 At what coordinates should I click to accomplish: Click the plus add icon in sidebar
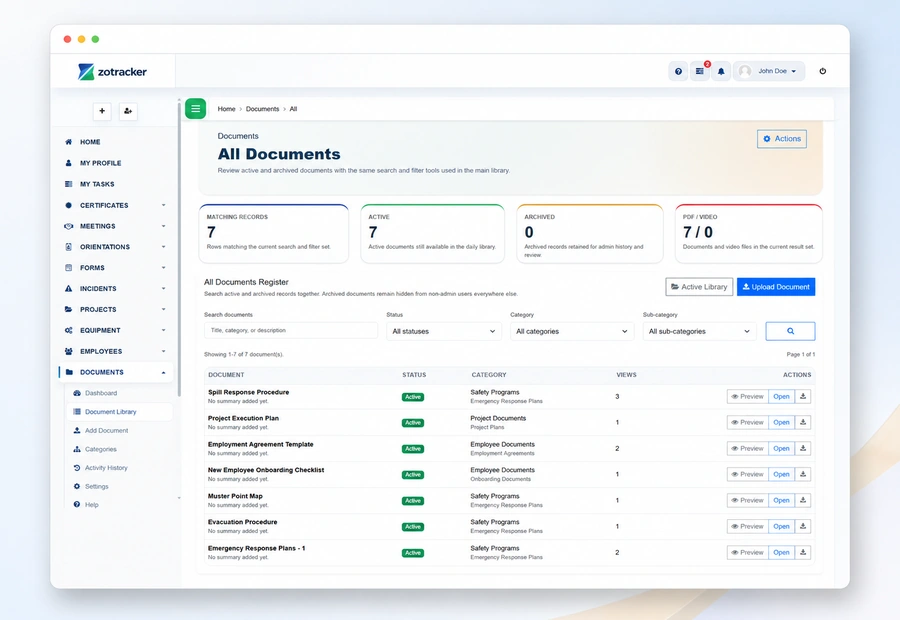coord(102,111)
